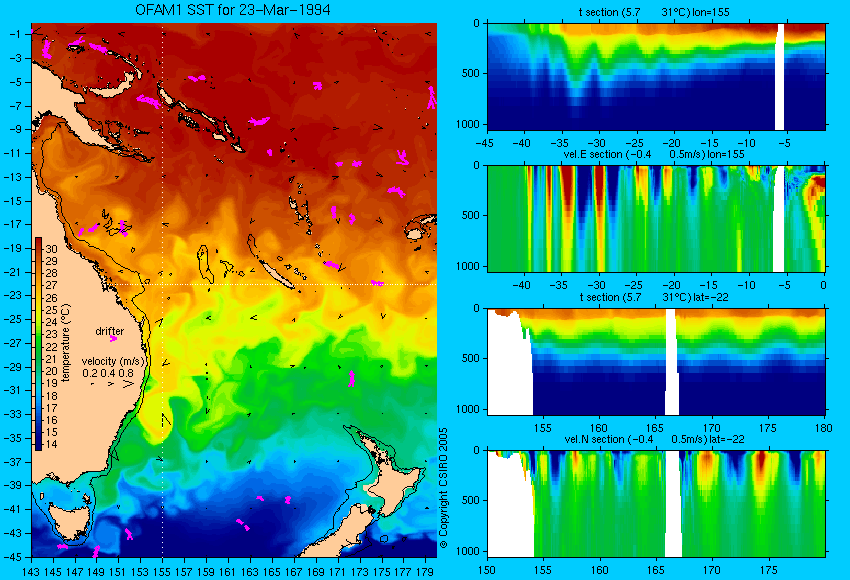Click the '0.2 0.4 0.8' velocity scale values
The width and height of the screenshot is (850, 580).
pyautogui.click(x=108, y=373)
